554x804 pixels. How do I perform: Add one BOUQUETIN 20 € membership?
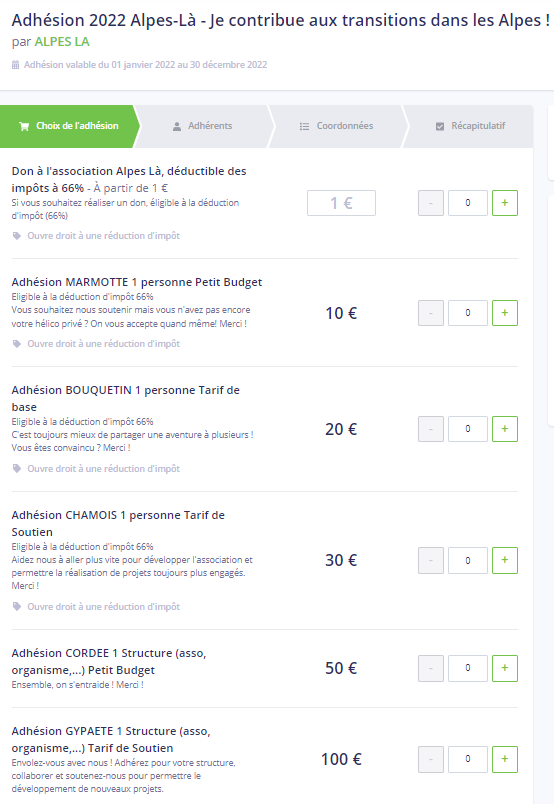coord(505,429)
